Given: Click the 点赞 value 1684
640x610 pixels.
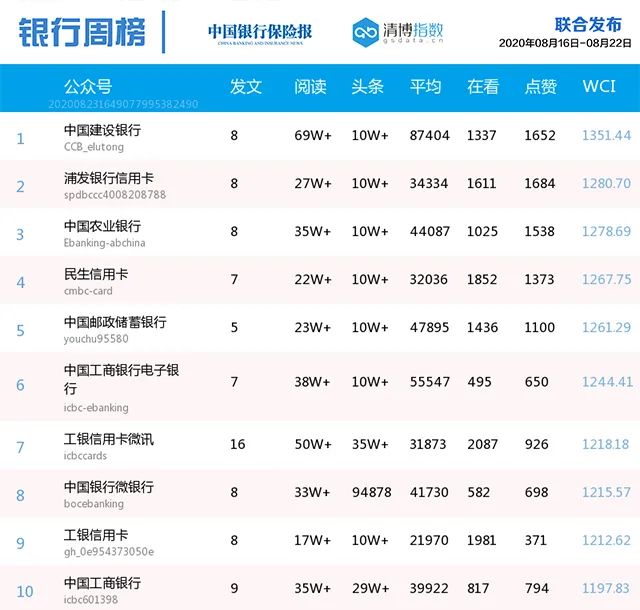Looking at the screenshot, I should pyautogui.click(x=540, y=183).
